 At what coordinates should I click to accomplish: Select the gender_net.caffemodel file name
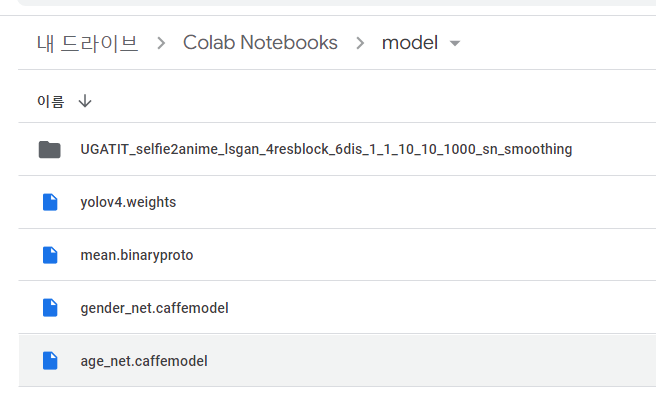click(x=154, y=308)
